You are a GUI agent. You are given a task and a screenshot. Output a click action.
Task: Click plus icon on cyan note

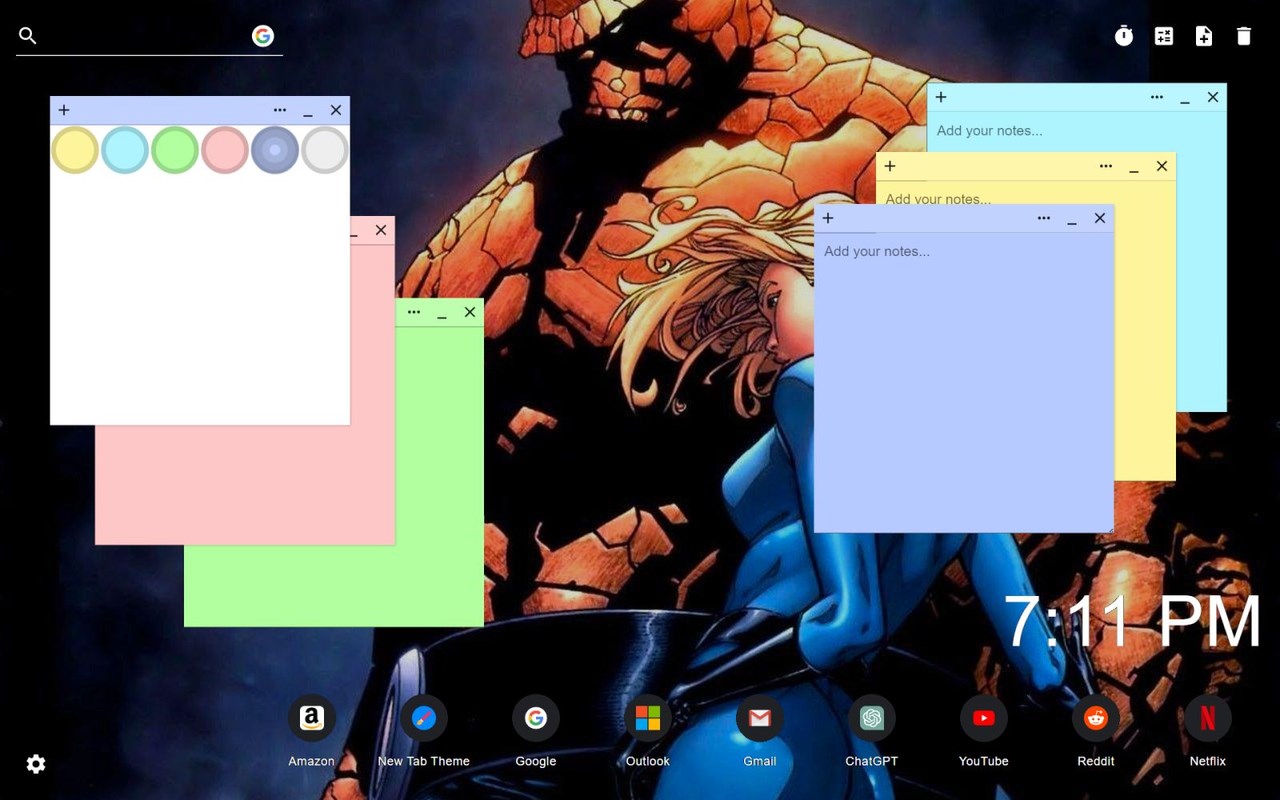(941, 97)
